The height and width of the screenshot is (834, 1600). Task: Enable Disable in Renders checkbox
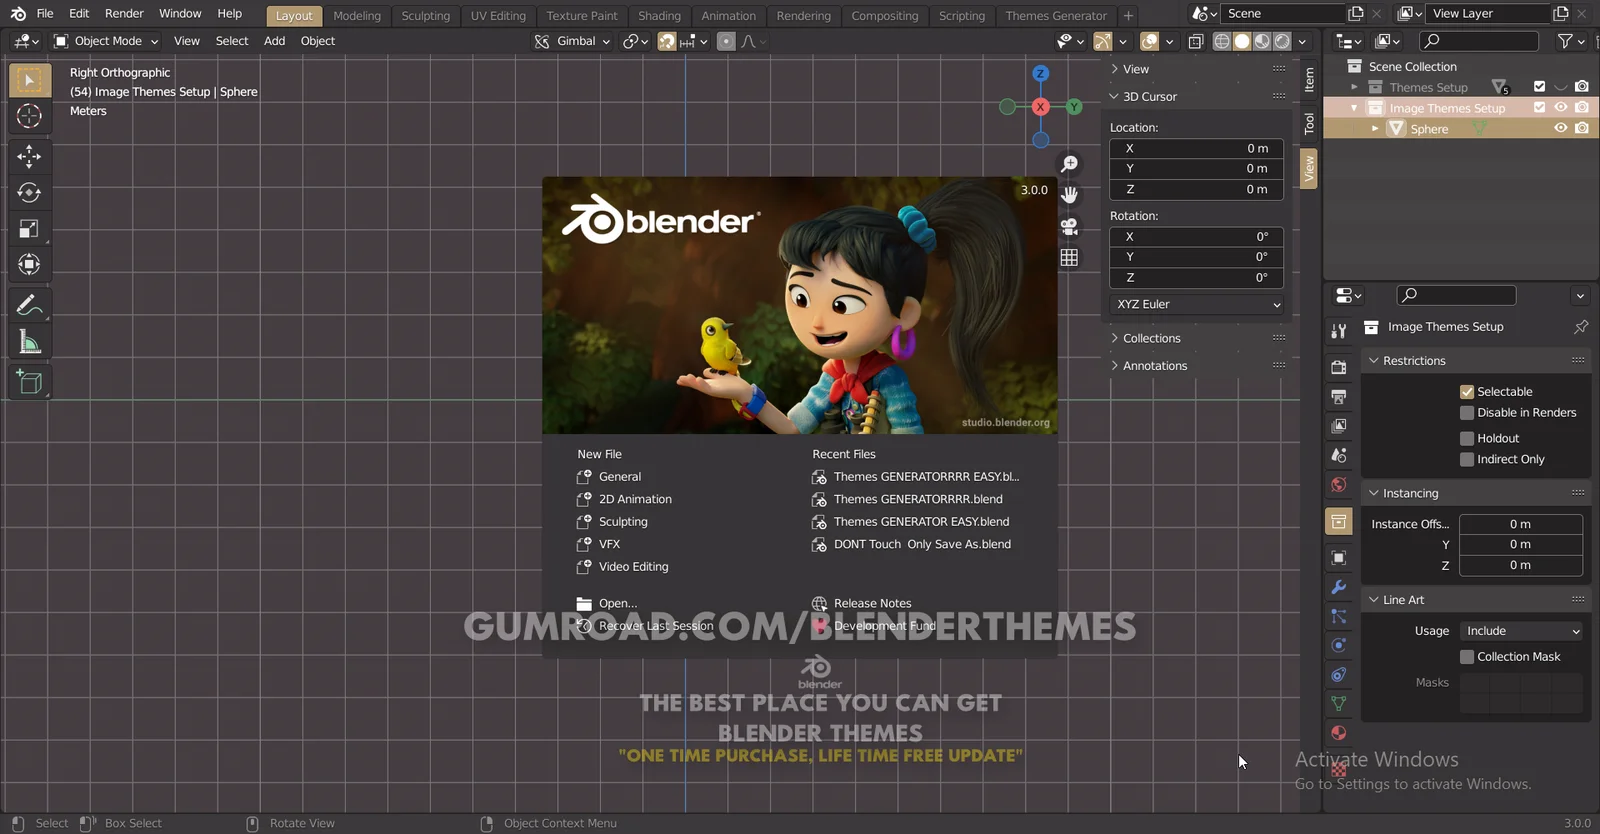coord(1467,413)
